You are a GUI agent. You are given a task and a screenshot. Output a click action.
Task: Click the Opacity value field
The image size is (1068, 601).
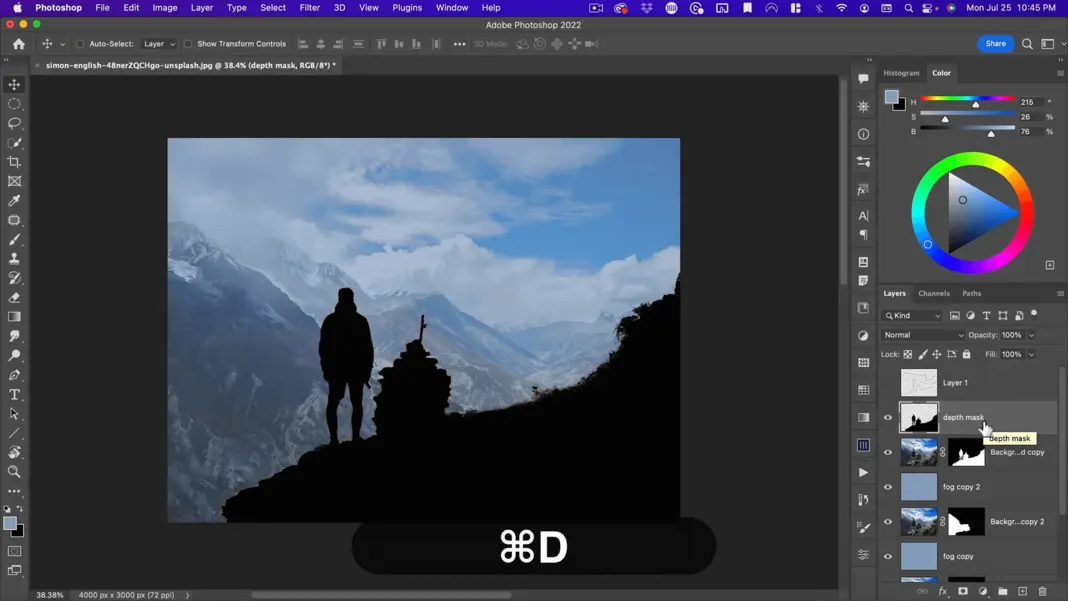[1012, 335]
